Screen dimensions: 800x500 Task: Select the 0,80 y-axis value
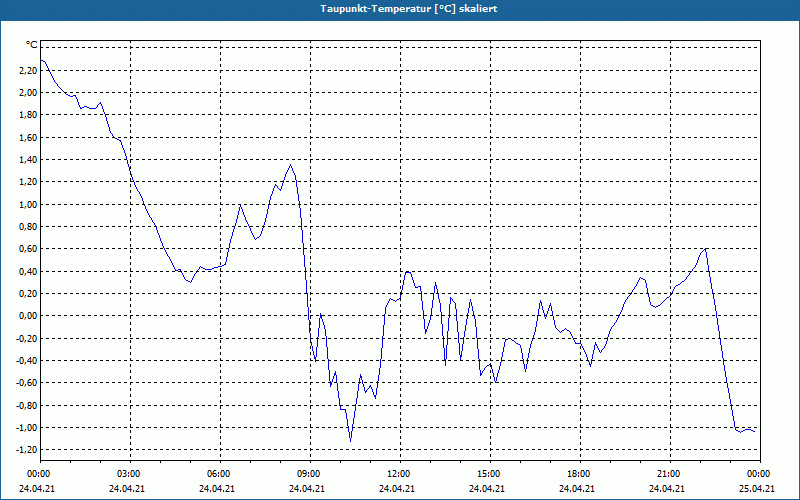pyautogui.click(x=28, y=227)
